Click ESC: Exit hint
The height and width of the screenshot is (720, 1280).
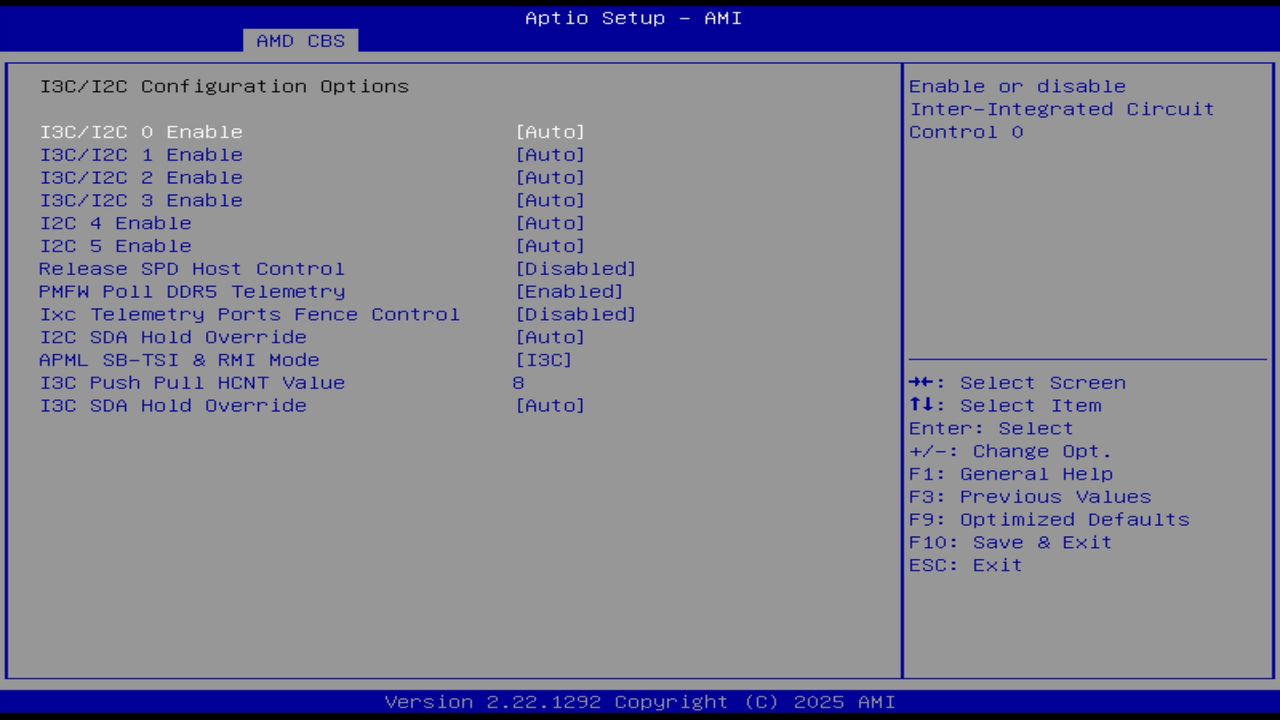(966, 565)
